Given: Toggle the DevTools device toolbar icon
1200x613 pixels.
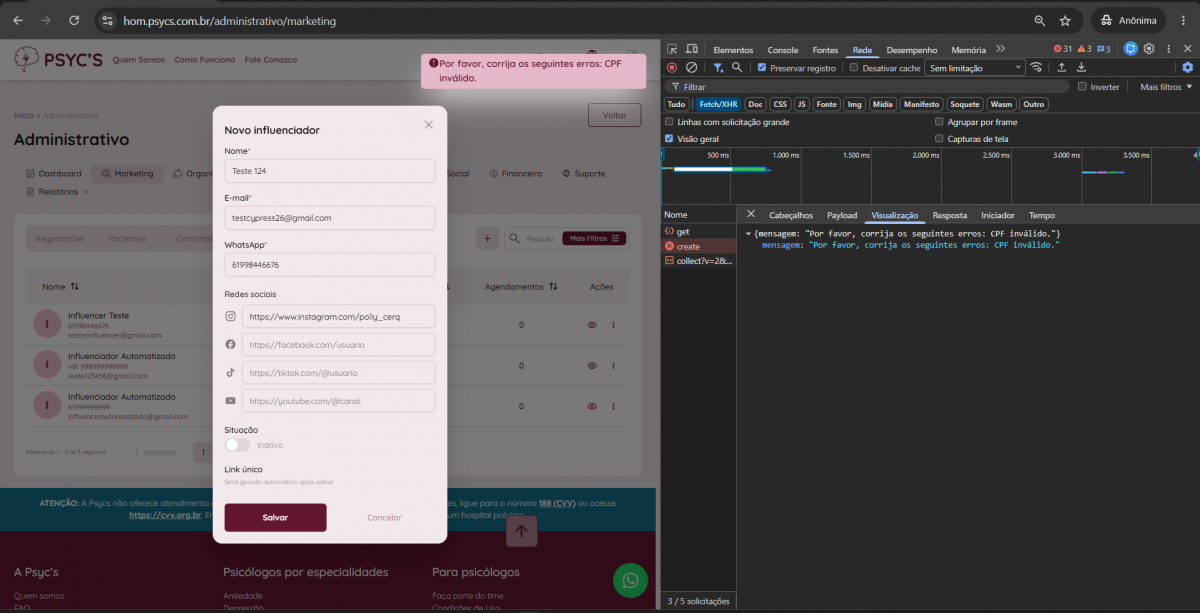Looking at the screenshot, I should (690, 49).
